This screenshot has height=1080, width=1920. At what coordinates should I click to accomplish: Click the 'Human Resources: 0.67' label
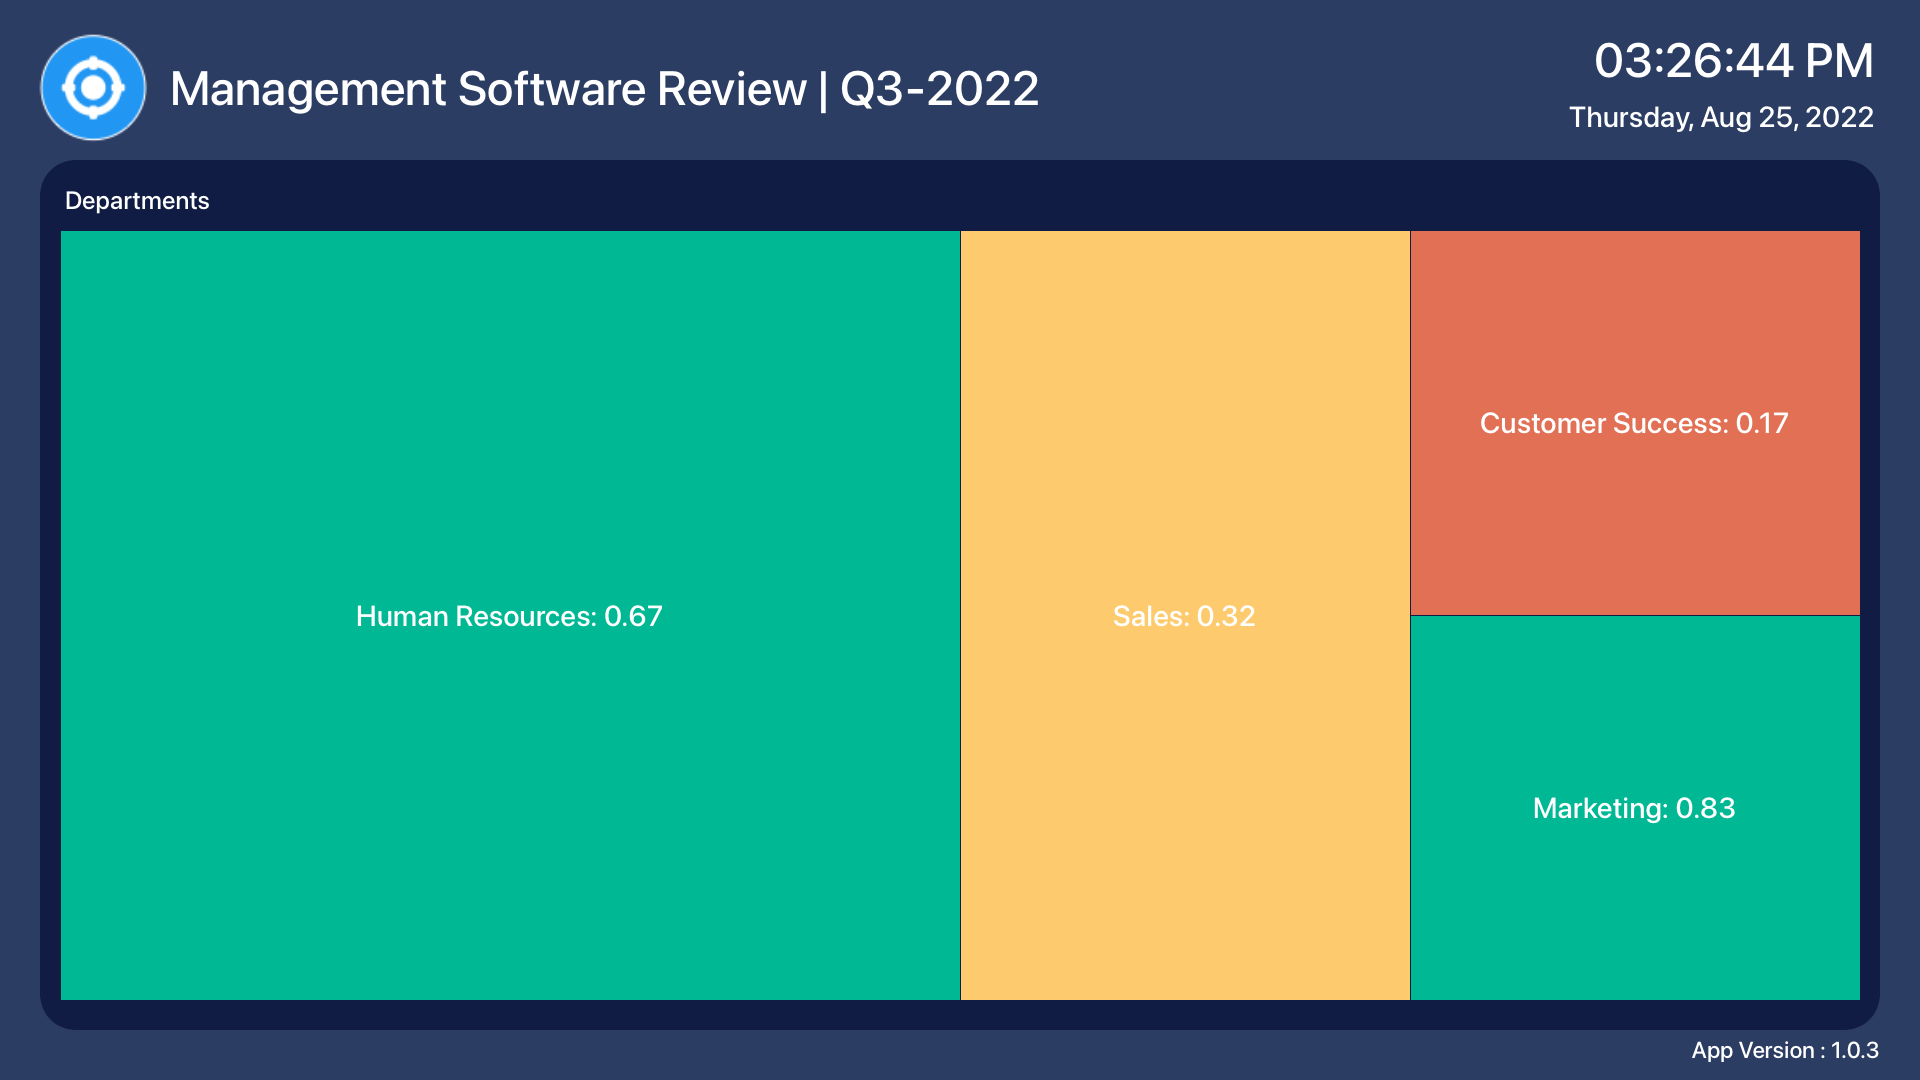[509, 616]
